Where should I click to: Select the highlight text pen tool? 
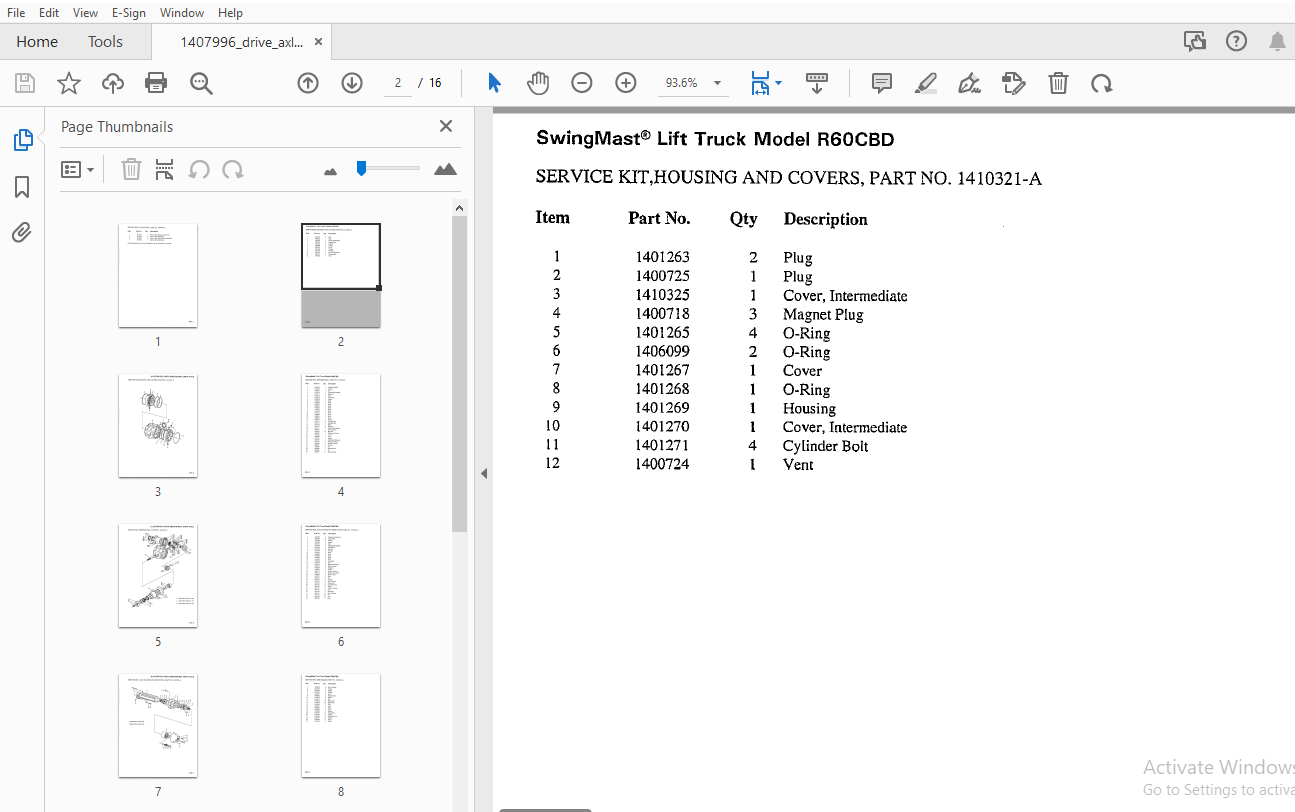click(x=926, y=83)
